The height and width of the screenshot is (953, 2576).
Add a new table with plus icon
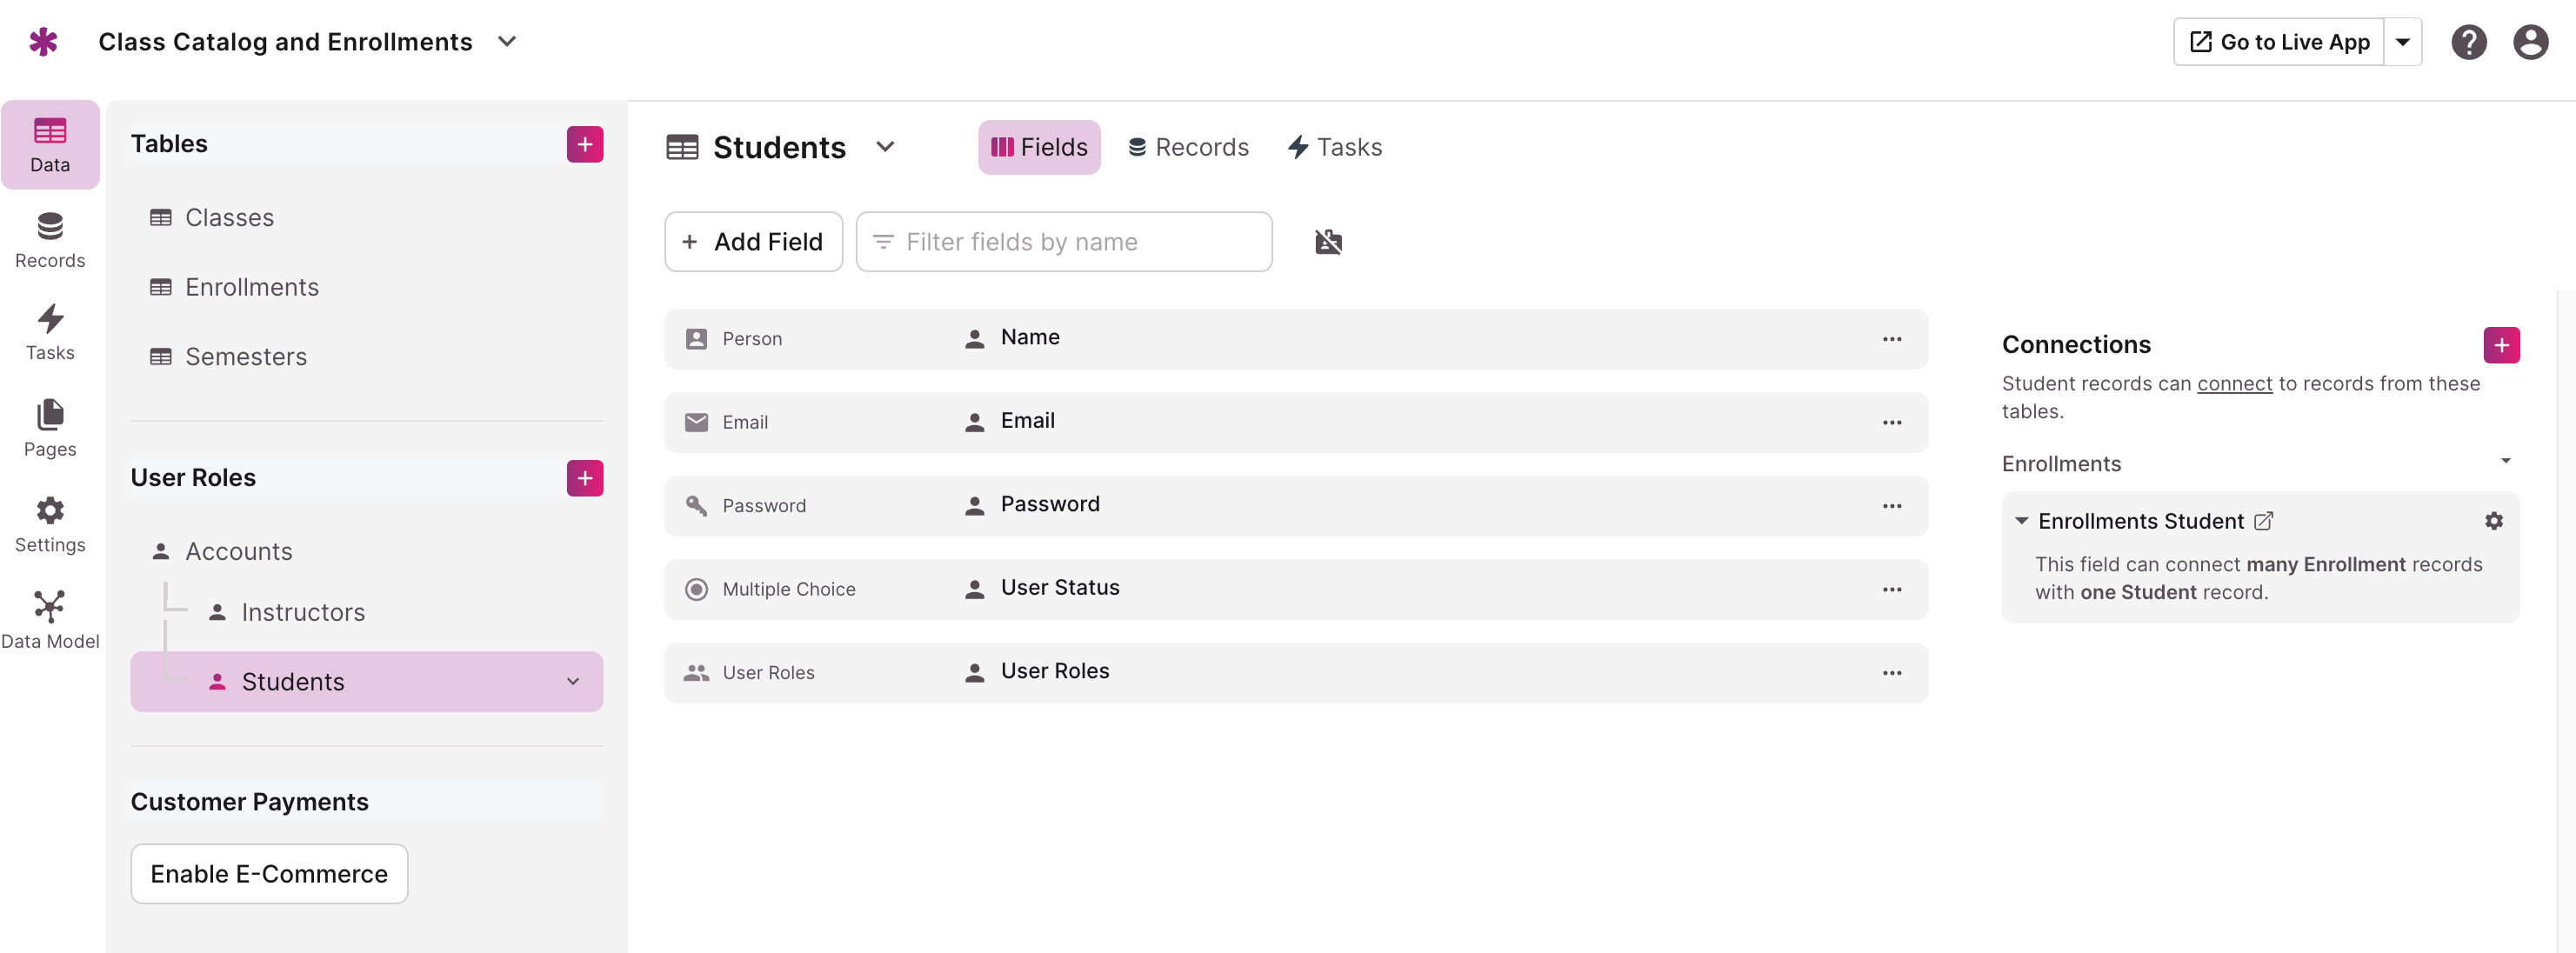pyautogui.click(x=585, y=144)
